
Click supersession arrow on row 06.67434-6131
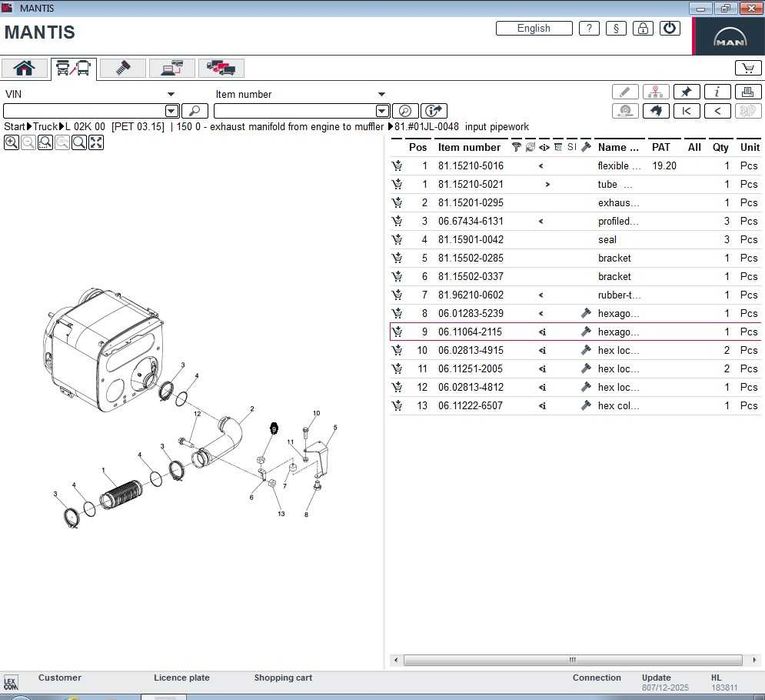(x=541, y=221)
